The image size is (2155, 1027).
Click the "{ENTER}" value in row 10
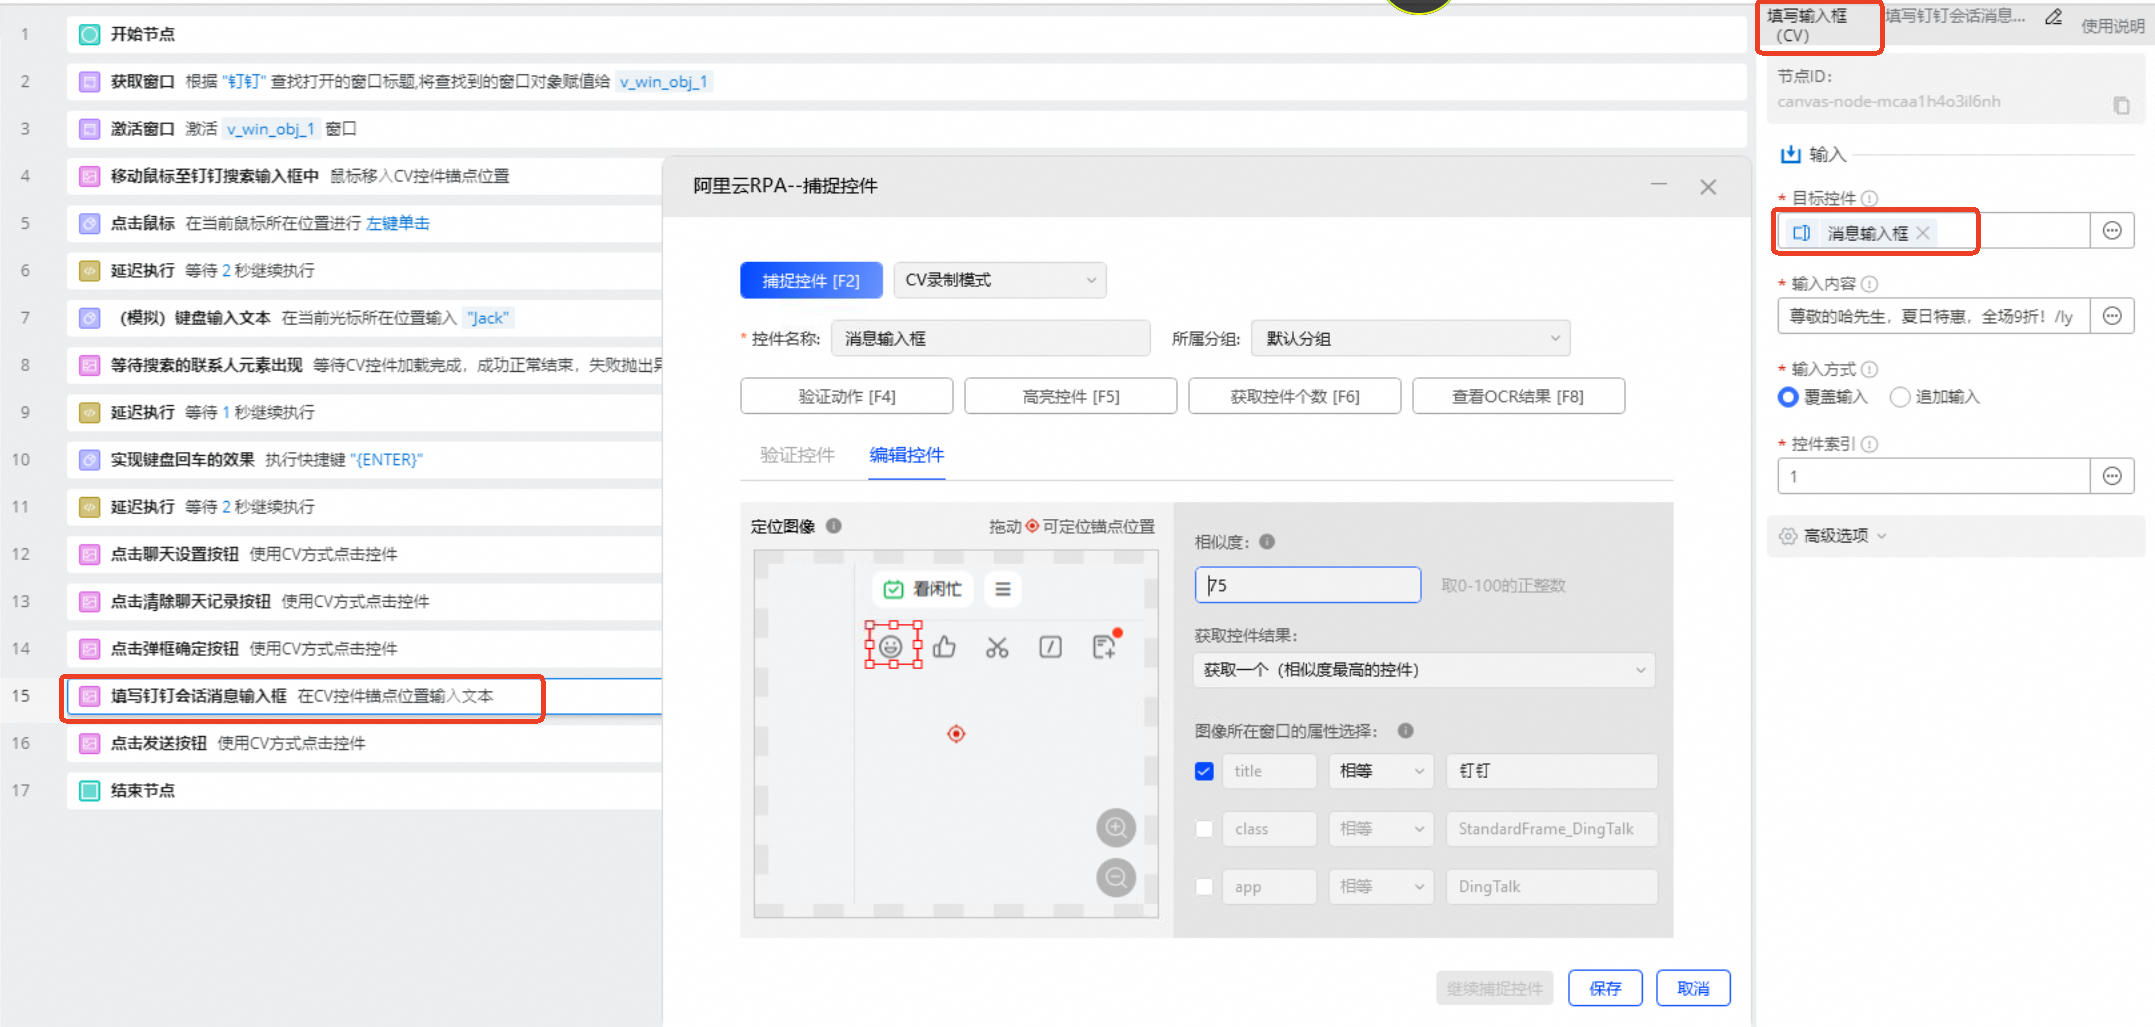386,460
